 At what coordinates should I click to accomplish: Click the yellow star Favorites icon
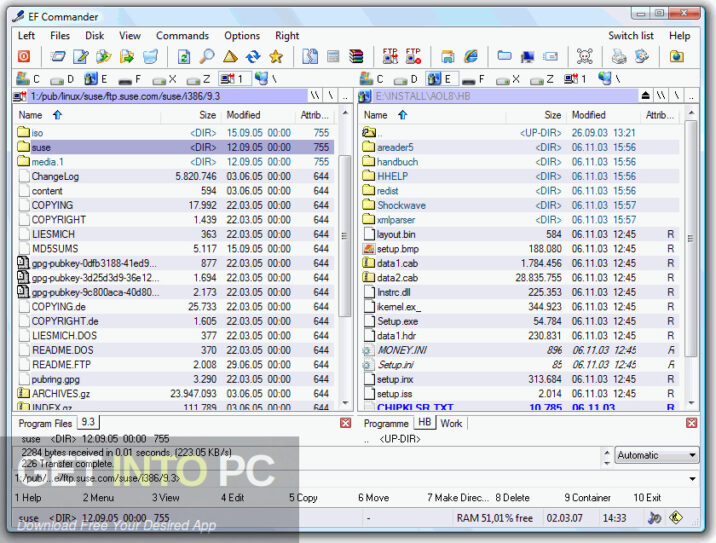pos(276,56)
